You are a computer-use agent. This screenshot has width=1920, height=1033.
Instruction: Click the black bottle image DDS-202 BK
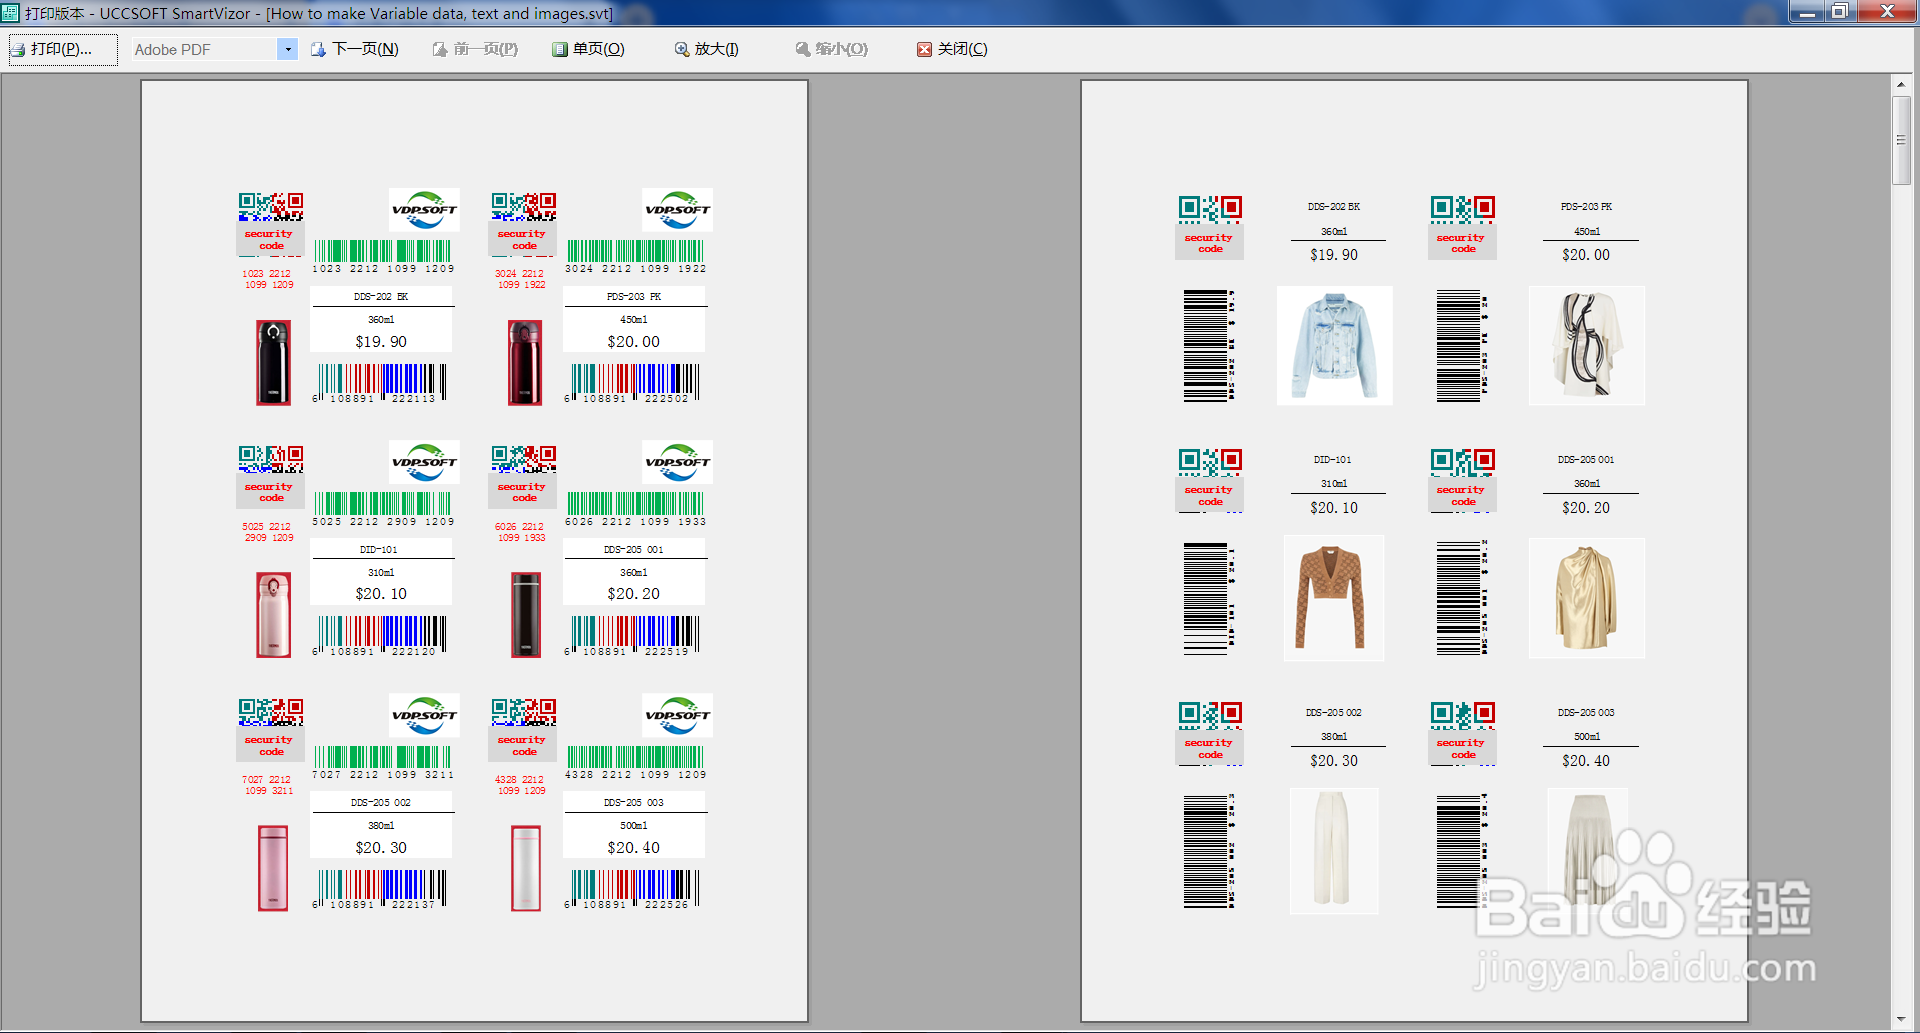pos(273,362)
